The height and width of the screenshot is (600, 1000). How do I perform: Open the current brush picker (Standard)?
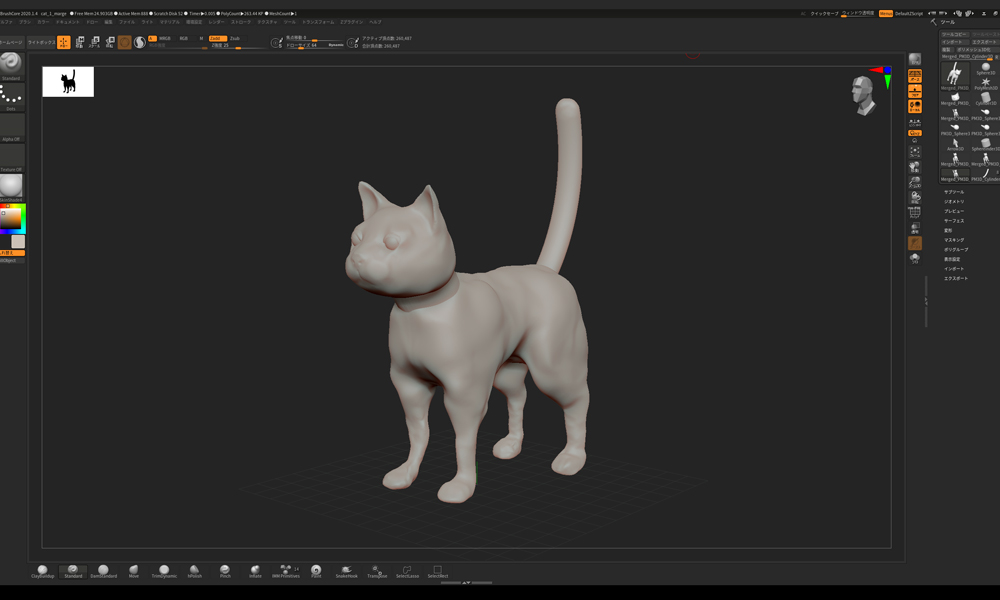(x=11, y=66)
